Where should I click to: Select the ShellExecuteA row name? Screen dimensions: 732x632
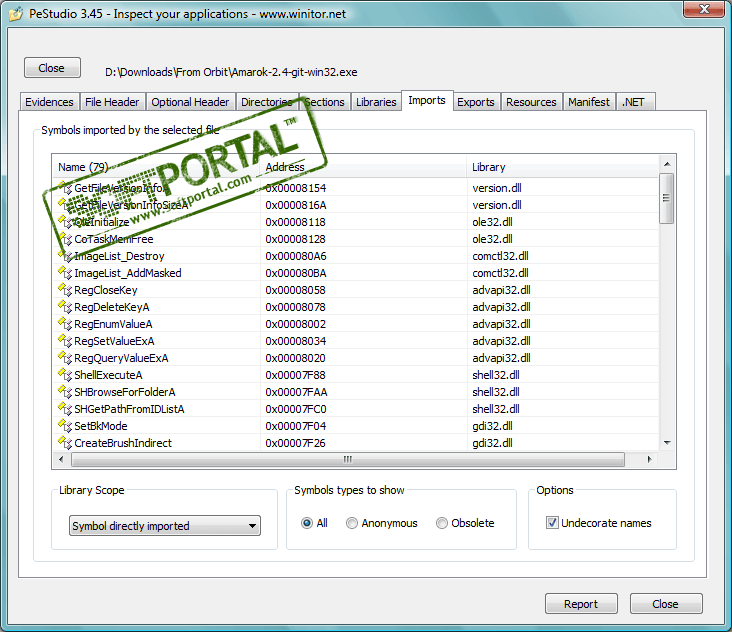coord(108,375)
